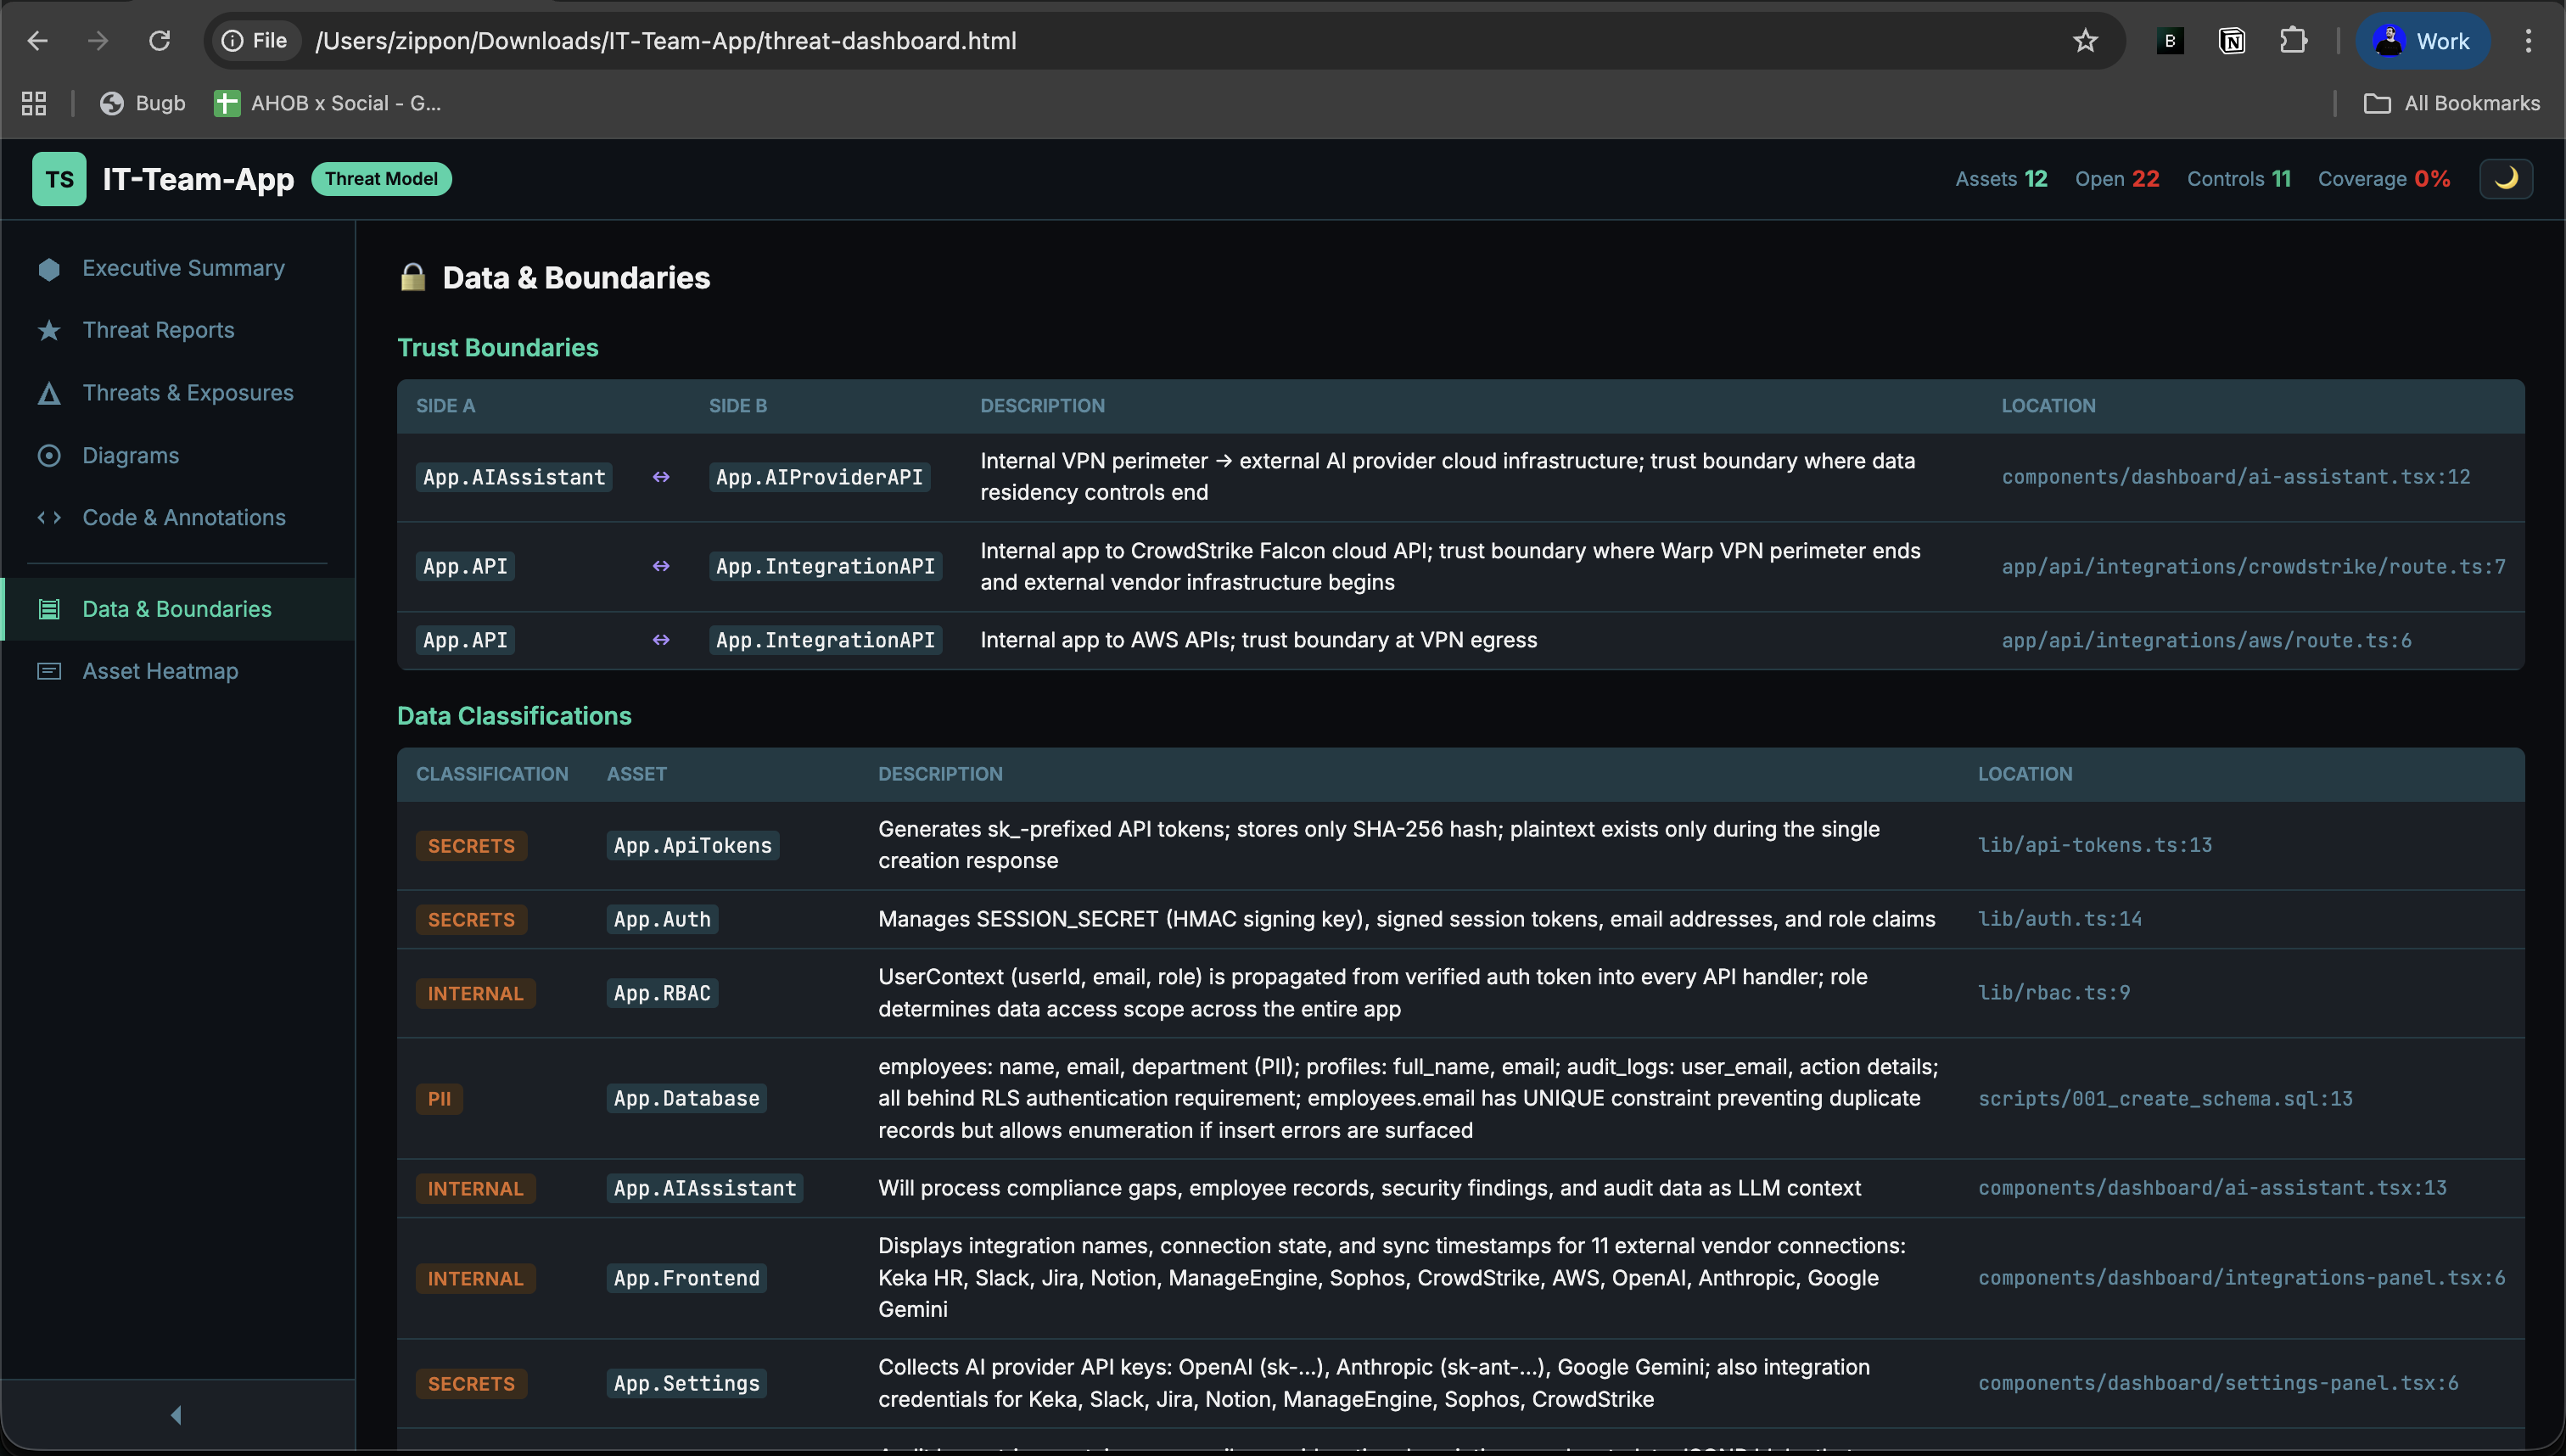Select the Data & Boundaries nav item
This screenshot has height=1456, width=2566.
pos(176,608)
